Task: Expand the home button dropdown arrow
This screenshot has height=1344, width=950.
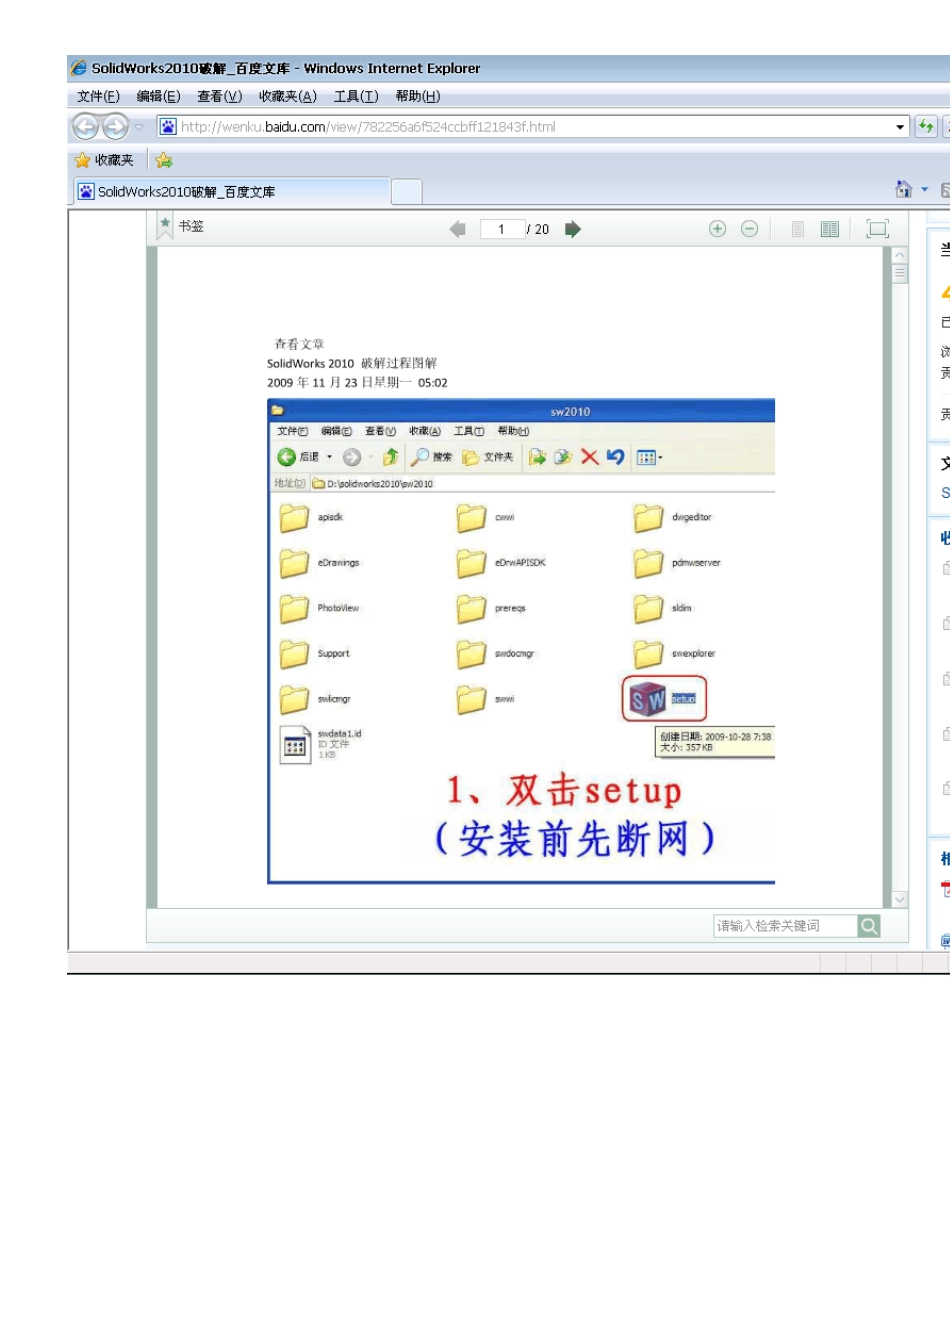Action: click(x=924, y=190)
